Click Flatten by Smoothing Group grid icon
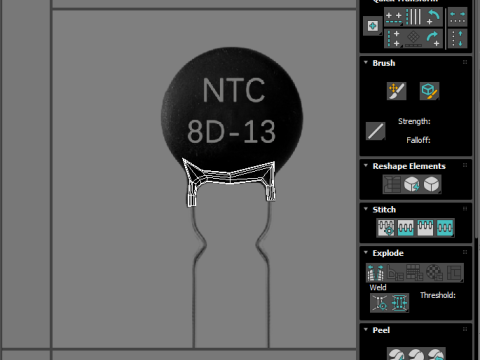Screen dimensions: 480x360 coord(415,273)
